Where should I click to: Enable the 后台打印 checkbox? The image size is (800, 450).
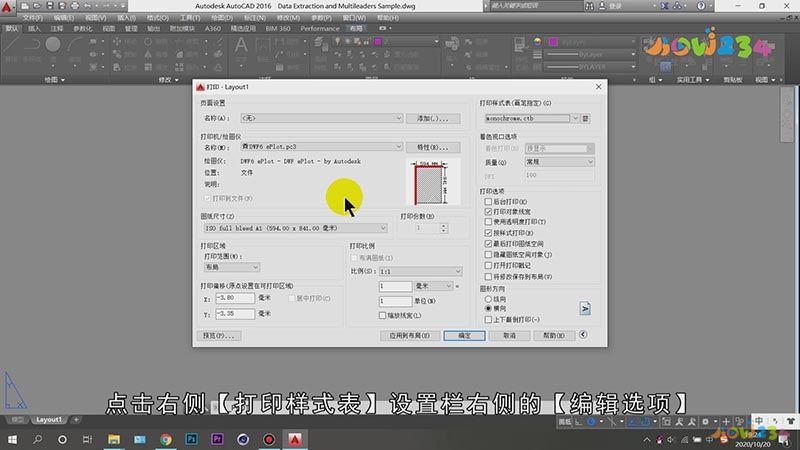tap(488, 202)
